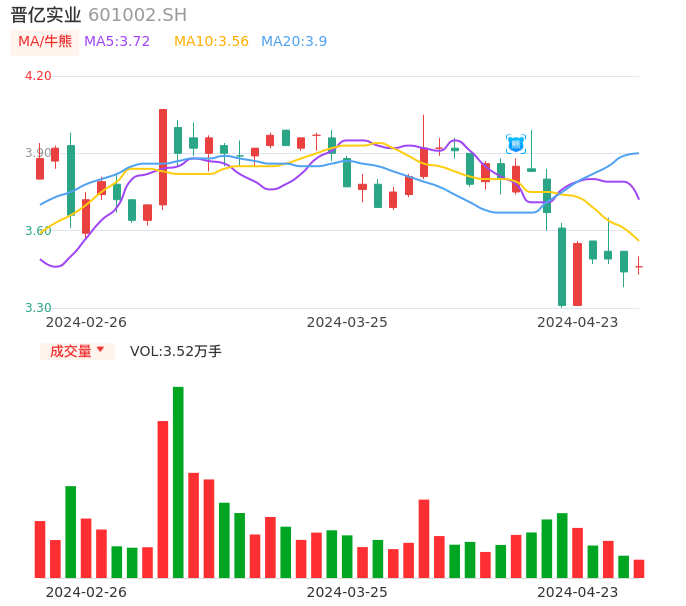Viewport: 686px width, 606px height.
Task: Click the 3.60 price axis label
Action: [38, 231]
